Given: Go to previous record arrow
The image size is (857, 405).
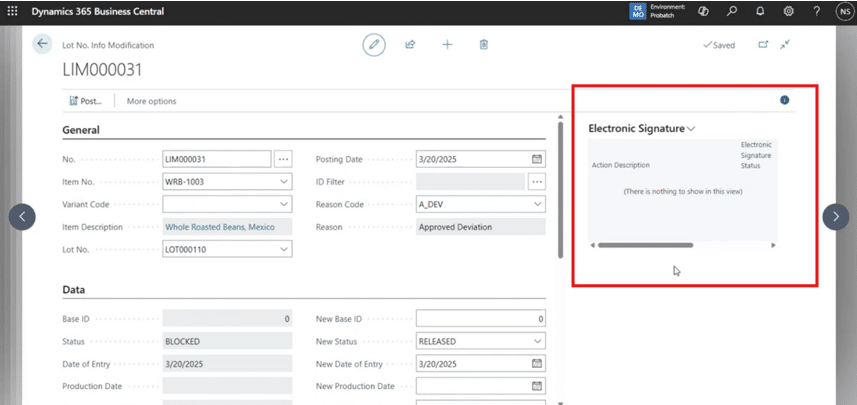Looking at the screenshot, I should pyautogui.click(x=22, y=216).
